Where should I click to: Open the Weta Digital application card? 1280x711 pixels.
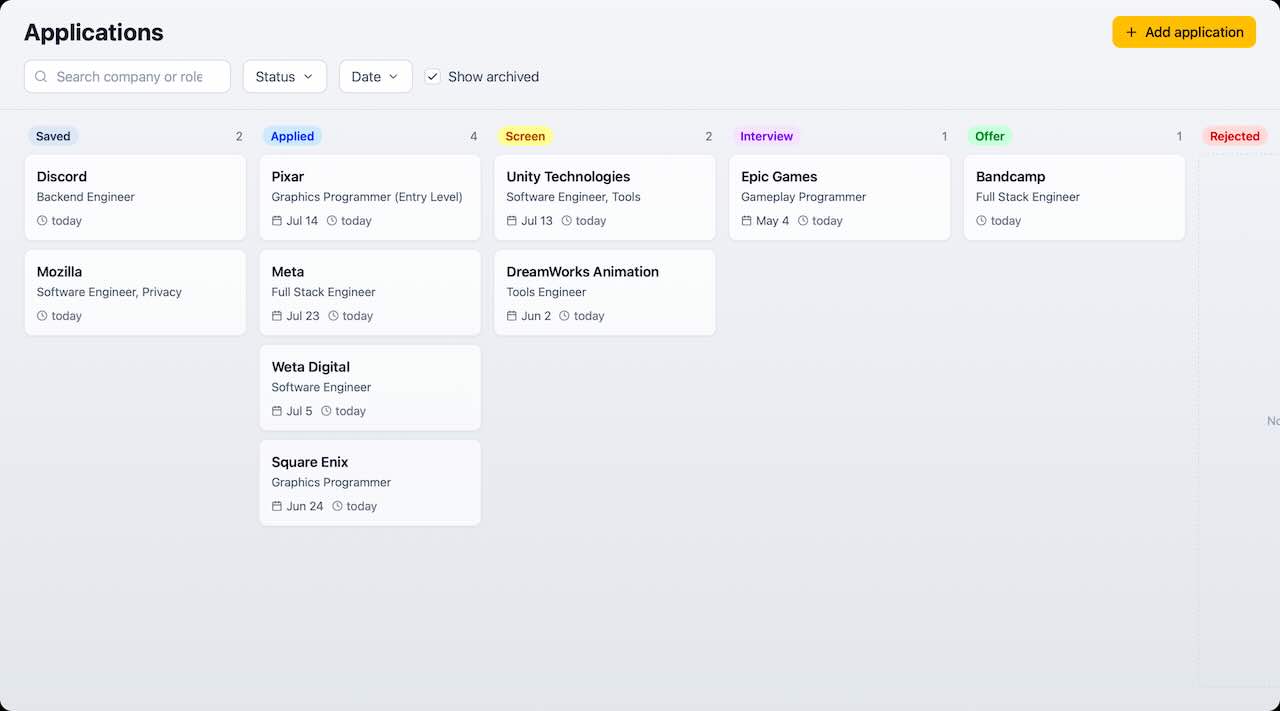point(370,387)
